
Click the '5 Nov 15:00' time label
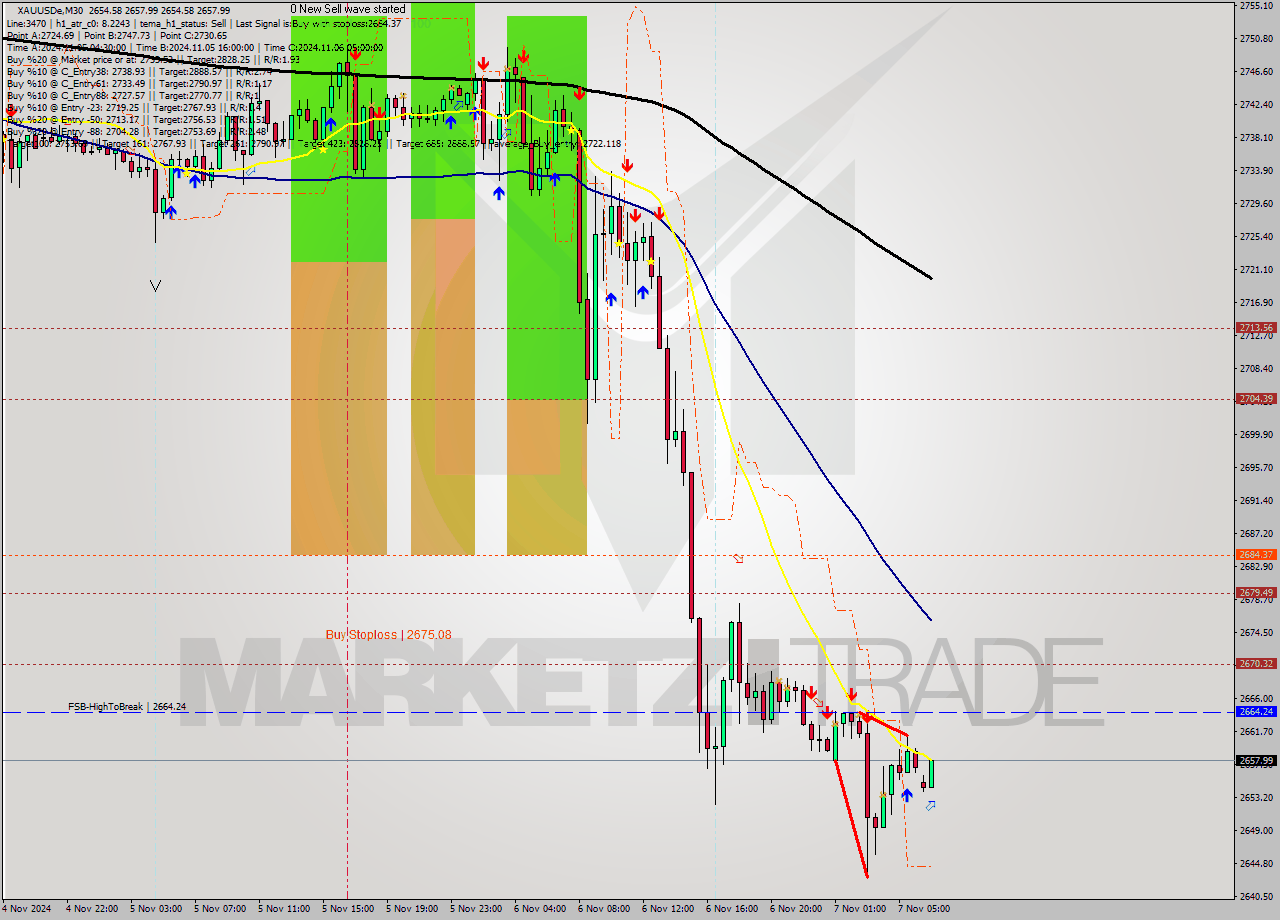click(x=348, y=909)
